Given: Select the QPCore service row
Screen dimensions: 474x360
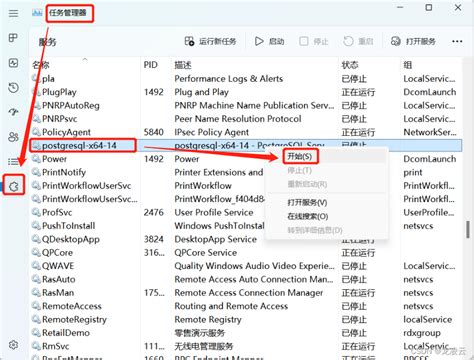Looking at the screenshot, I should 246,252.
